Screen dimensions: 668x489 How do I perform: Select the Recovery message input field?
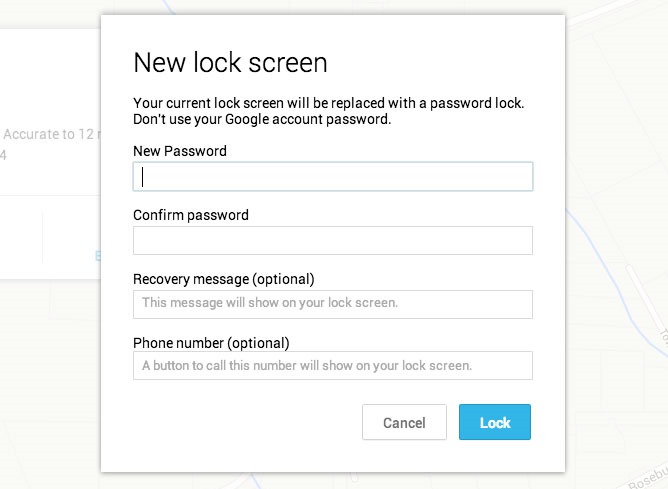[333, 304]
